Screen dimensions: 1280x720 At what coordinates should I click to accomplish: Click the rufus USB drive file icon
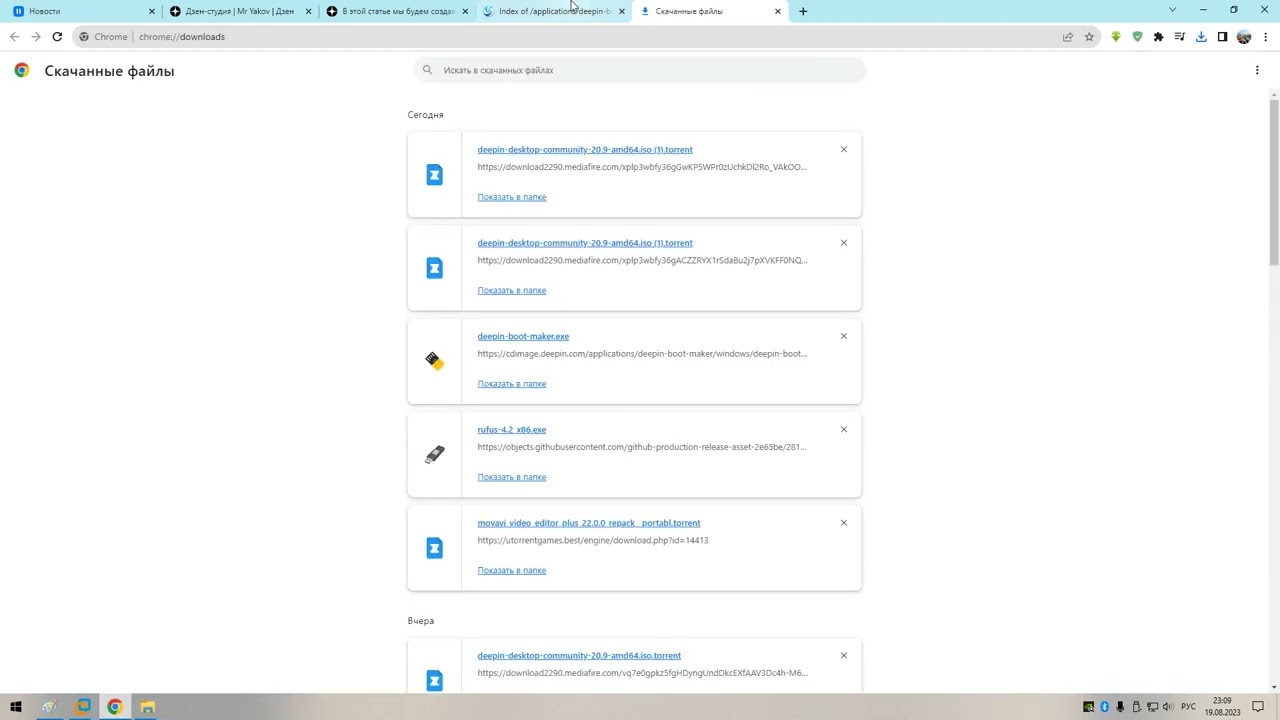434,455
